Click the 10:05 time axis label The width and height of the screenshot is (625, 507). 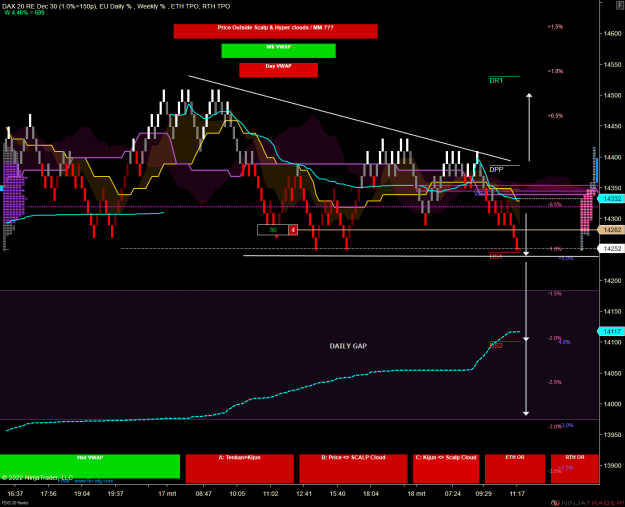pyautogui.click(x=237, y=494)
